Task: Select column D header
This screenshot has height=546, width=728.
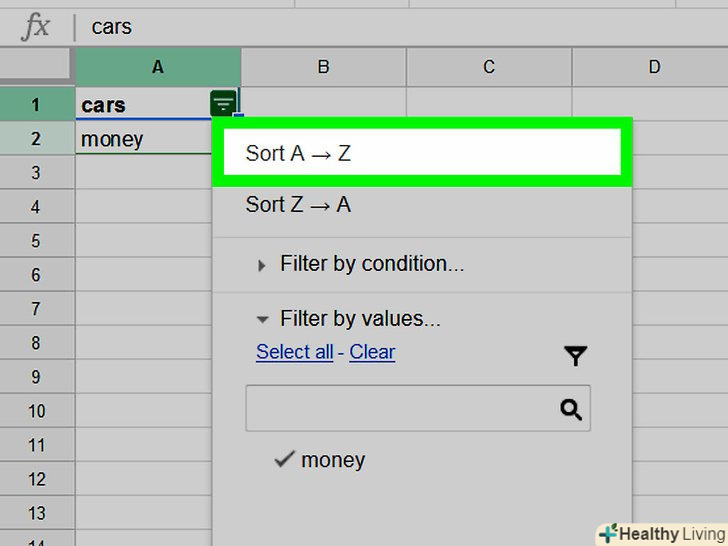Action: click(x=654, y=67)
